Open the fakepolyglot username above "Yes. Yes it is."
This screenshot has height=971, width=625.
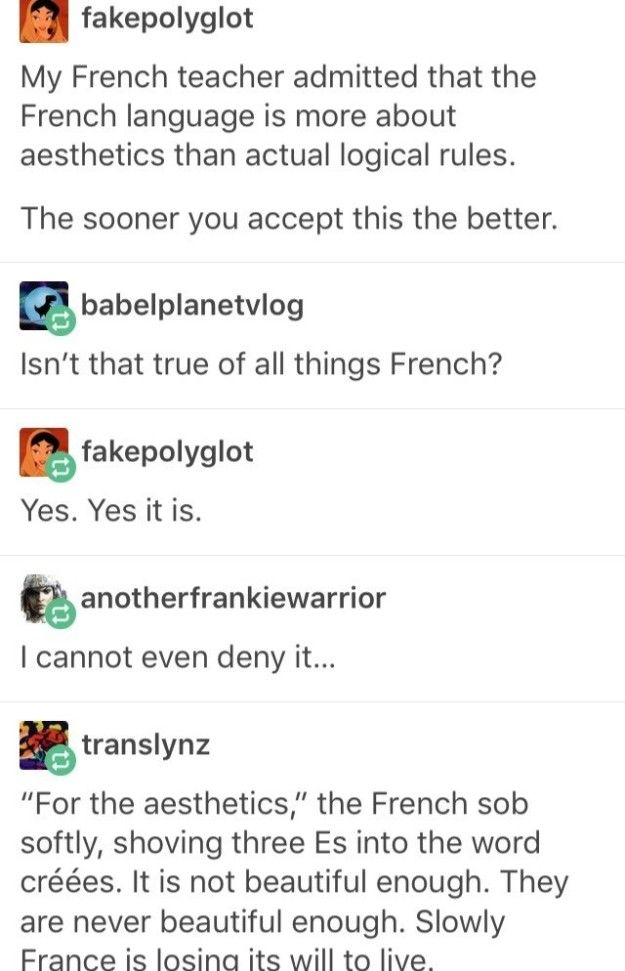click(167, 452)
